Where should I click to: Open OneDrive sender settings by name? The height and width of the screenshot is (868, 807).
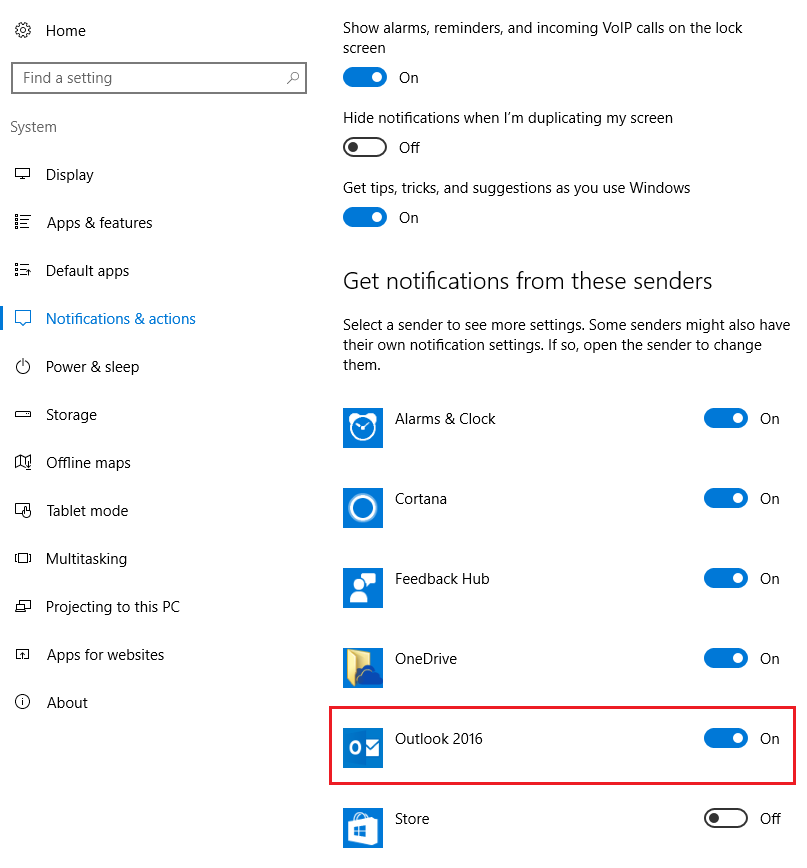tap(426, 659)
